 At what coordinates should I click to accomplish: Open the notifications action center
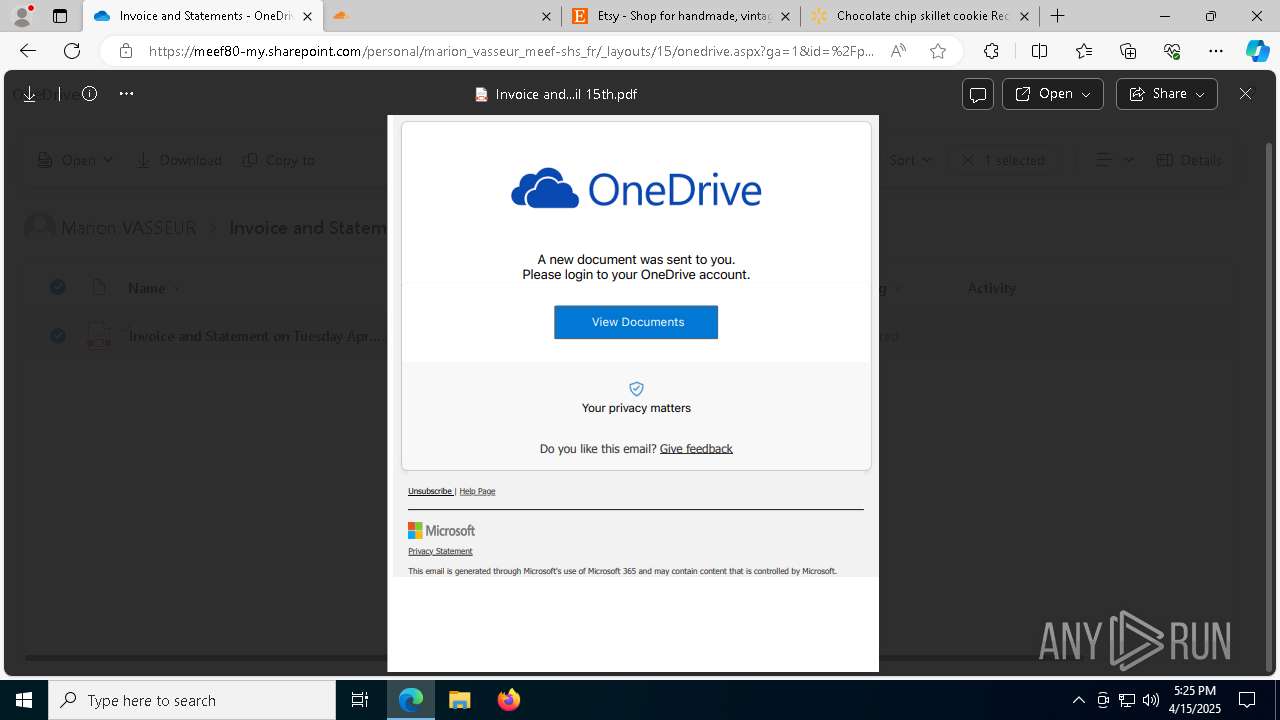pyautogui.click(x=1247, y=700)
